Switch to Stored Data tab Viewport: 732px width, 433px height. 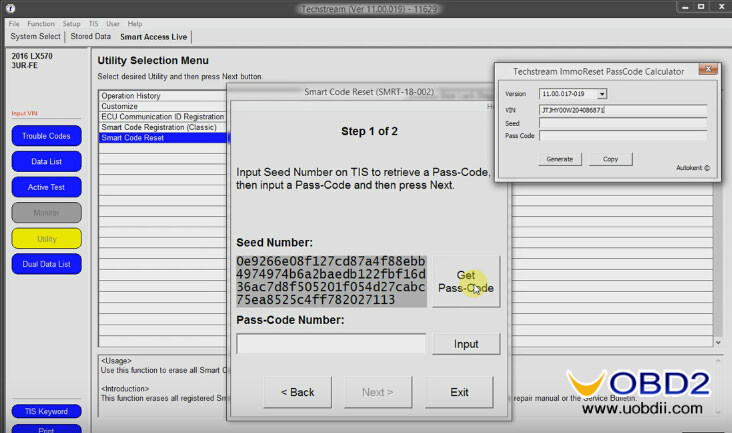pos(91,36)
